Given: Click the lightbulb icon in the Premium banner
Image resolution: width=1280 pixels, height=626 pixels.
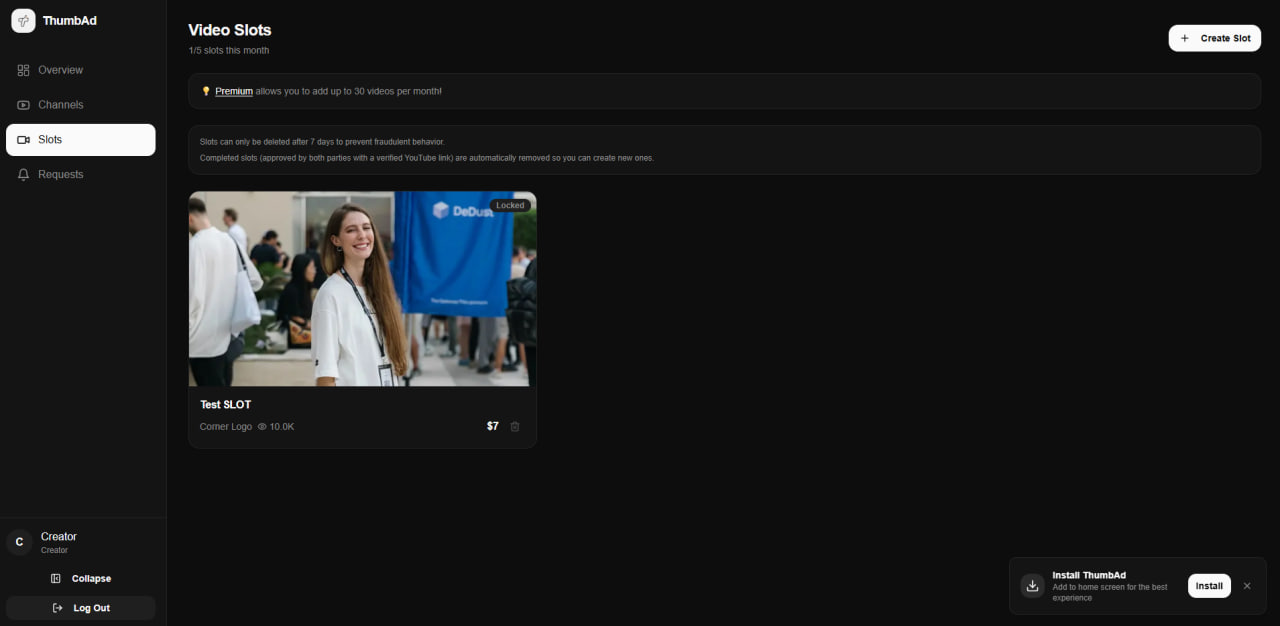Looking at the screenshot, I should point(204,90).
